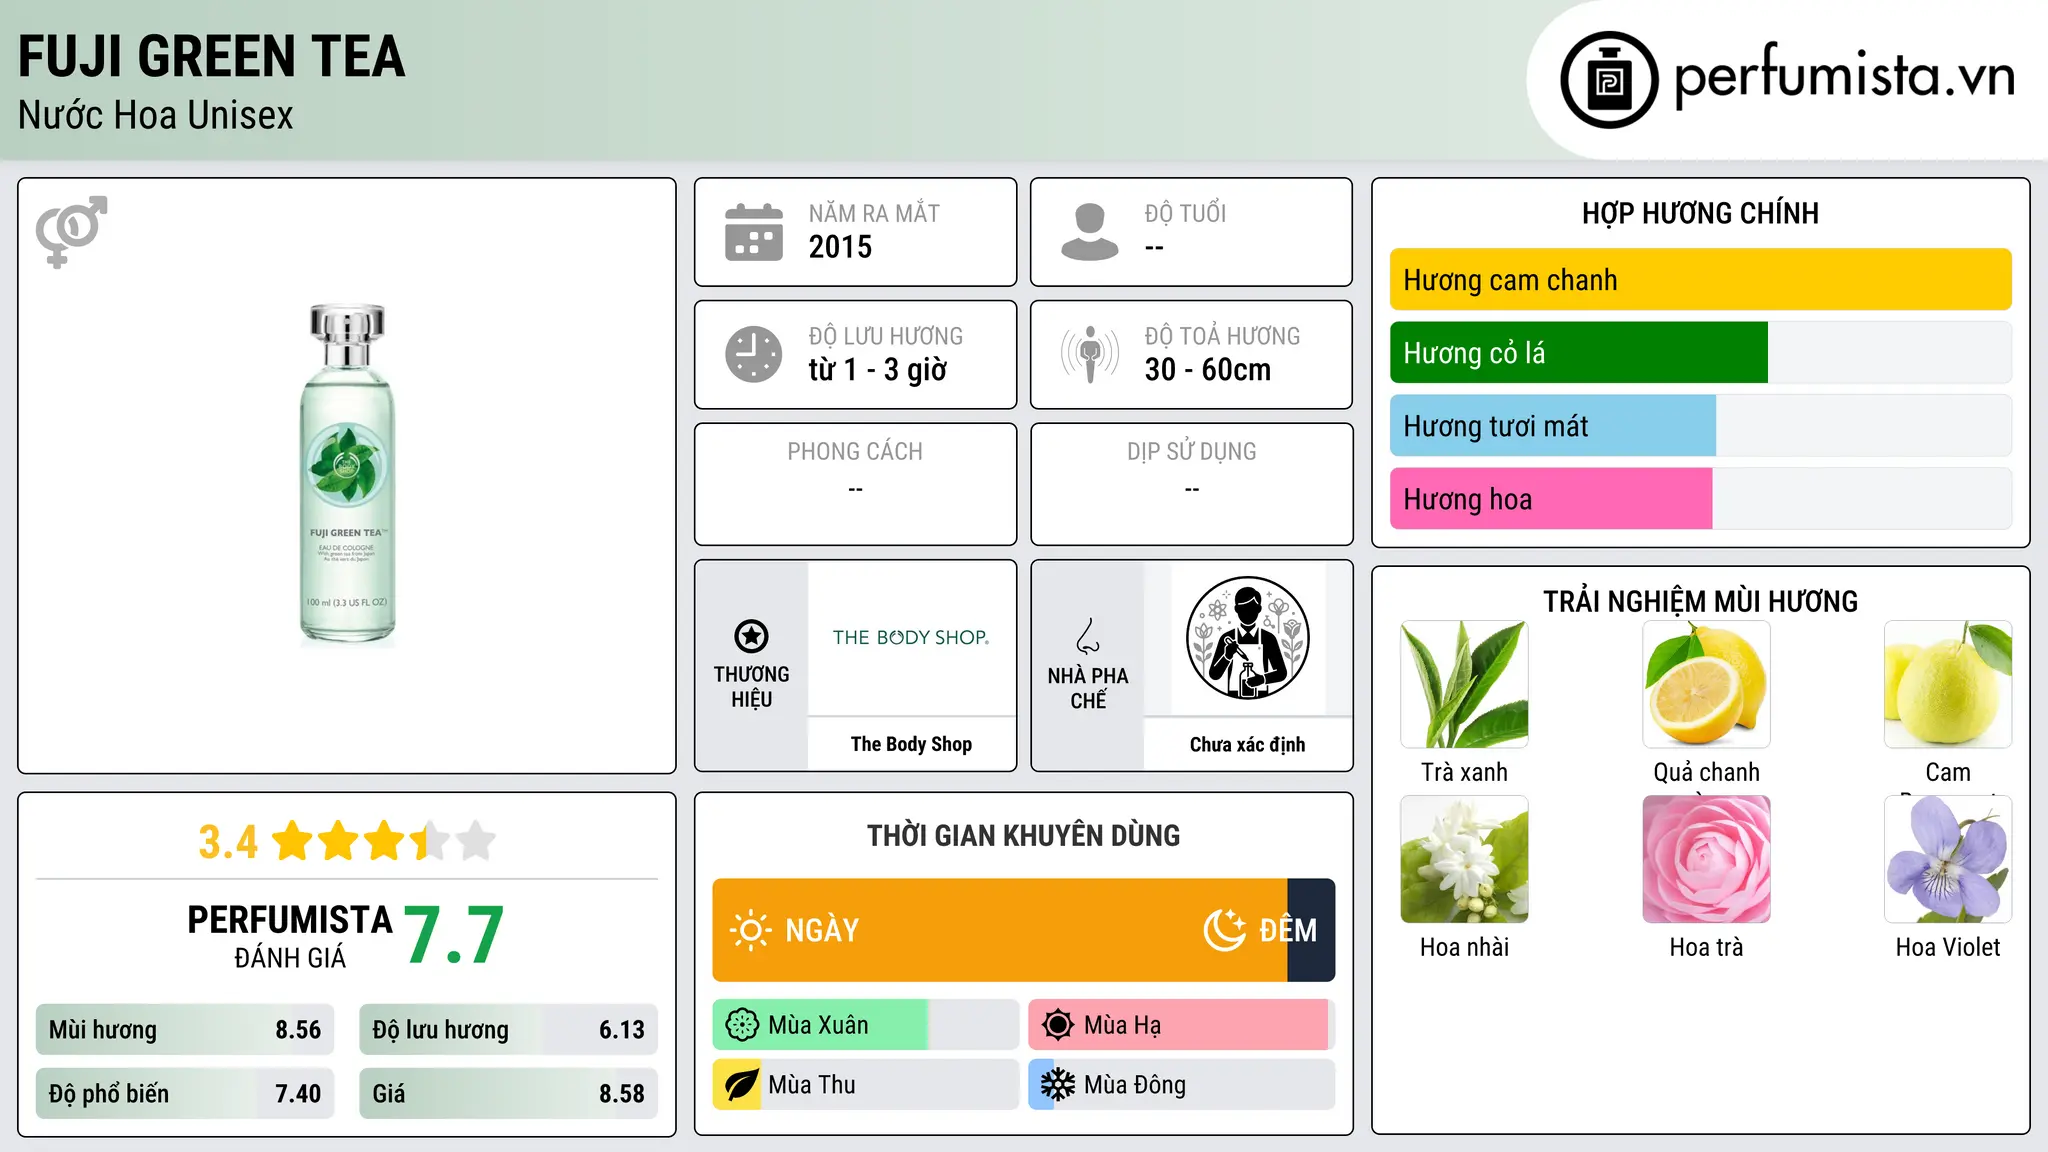Click the calendar icon beside Năm ra mắt

pyautogui.click(x=754, y=232)
